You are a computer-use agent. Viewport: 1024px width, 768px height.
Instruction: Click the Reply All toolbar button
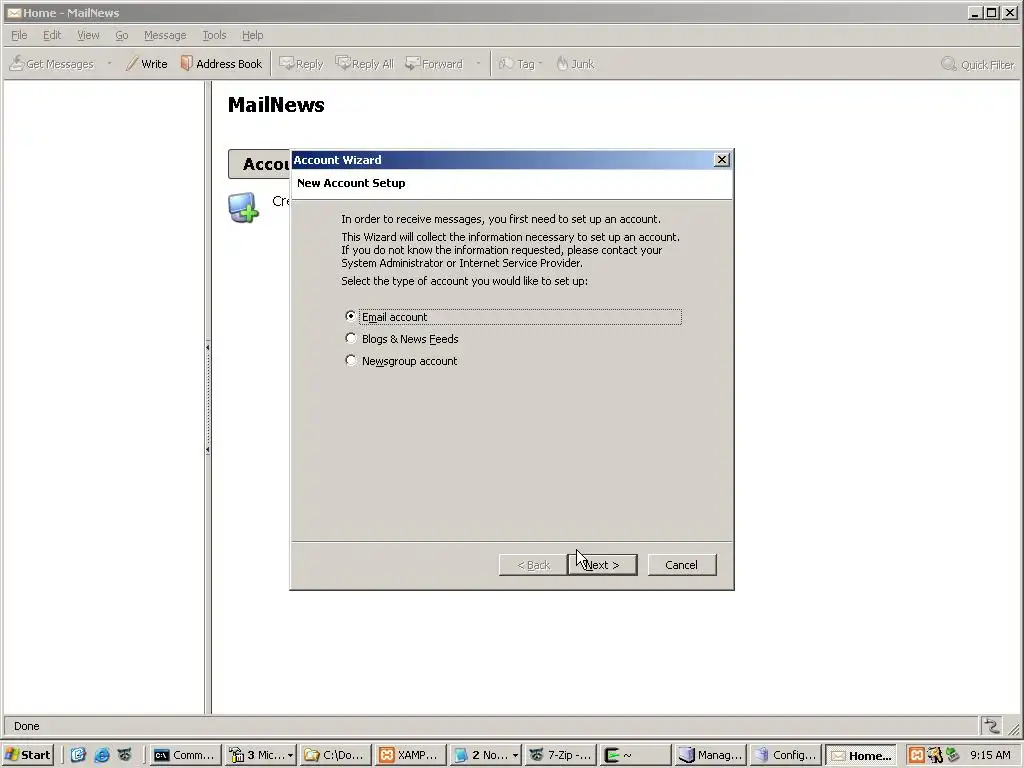click(x=364, y=63)
